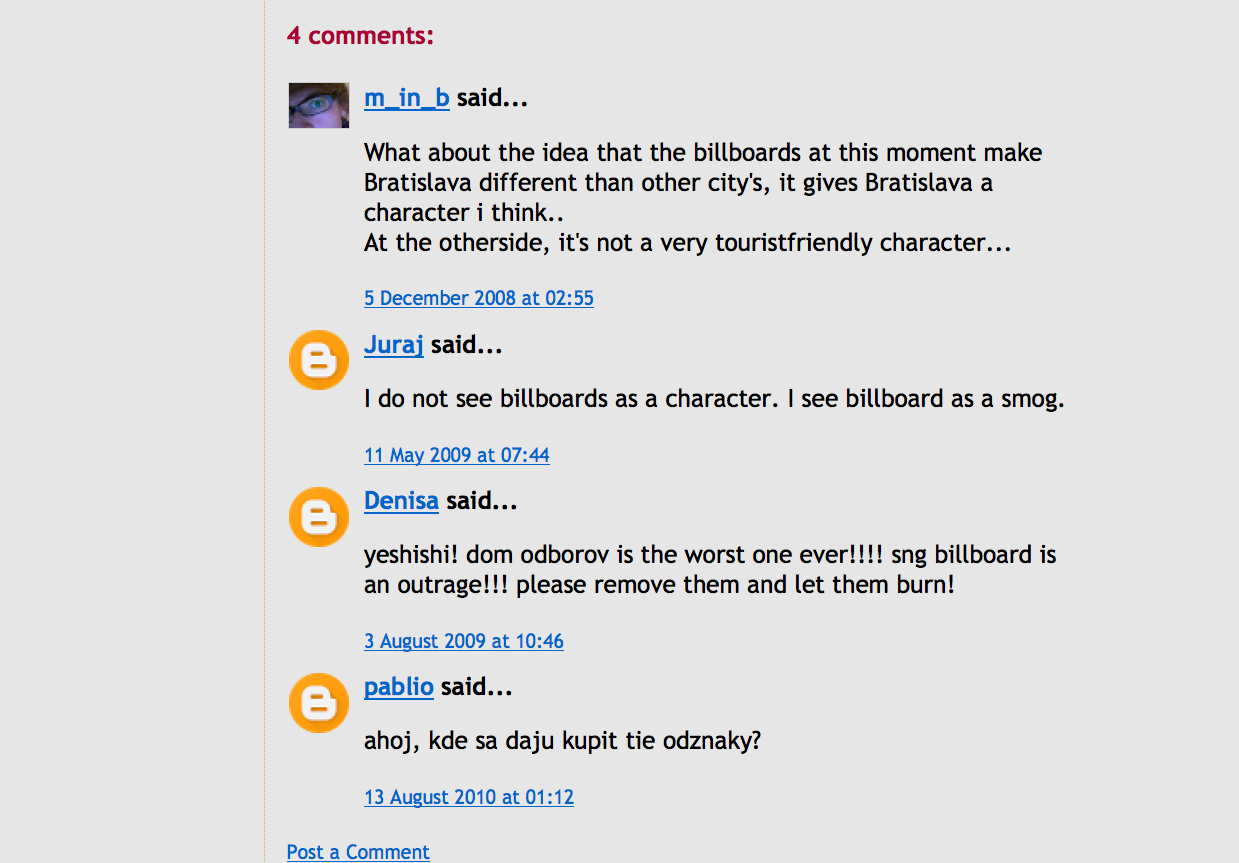Follow the 13 August 2010 timestamp link
The width and height of the screenshot is (1239, 863).
point(468,797)
